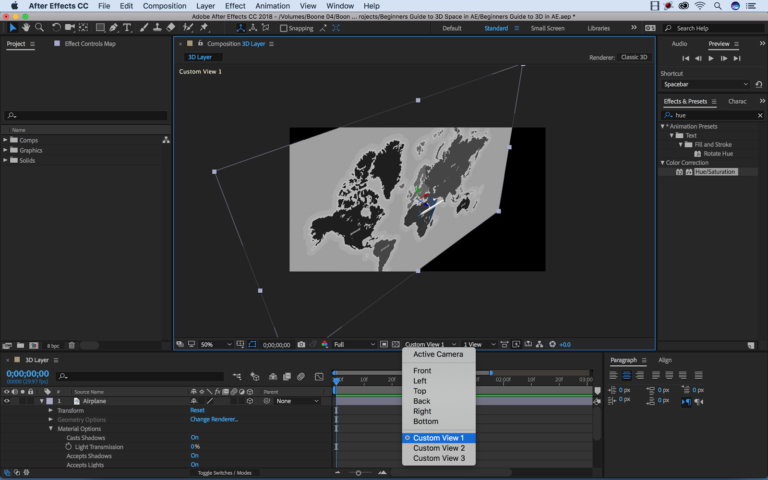Open composition mini-flowchart in the timeline
The image size is (768, 480).
pos(238,377)
